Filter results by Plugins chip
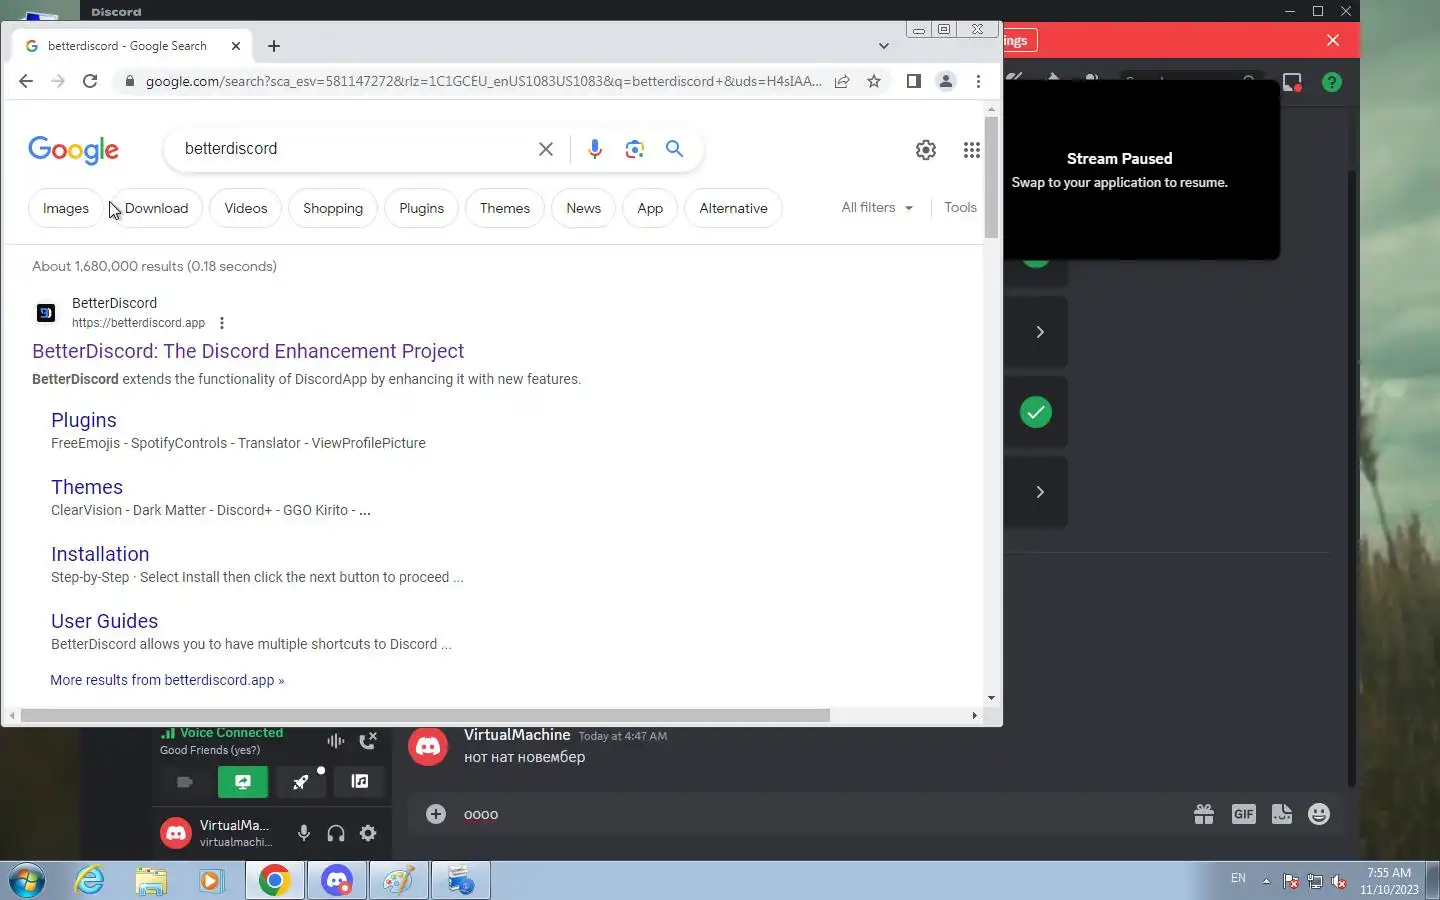The width and height of the screenshot is (1440, 900). (421, 208)
